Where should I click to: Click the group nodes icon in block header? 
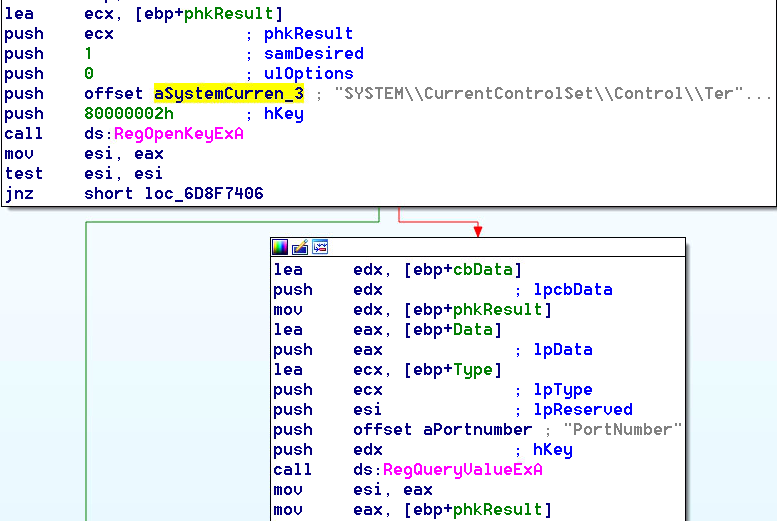(320, 247)
